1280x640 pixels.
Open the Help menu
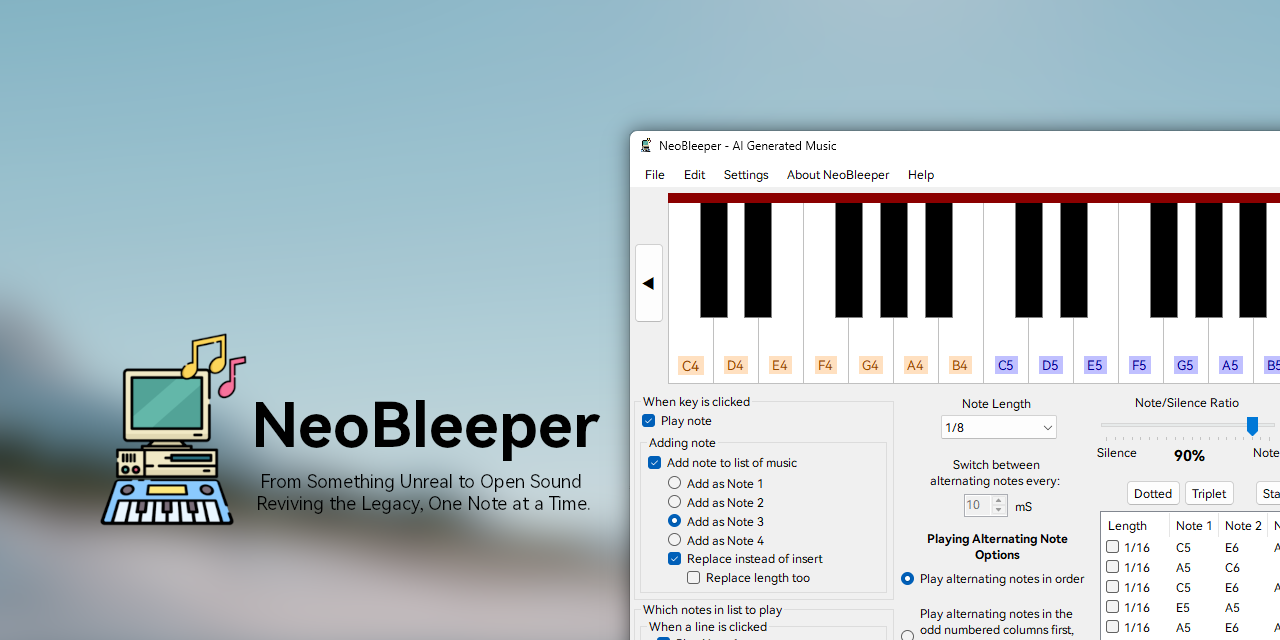point(921,175)
